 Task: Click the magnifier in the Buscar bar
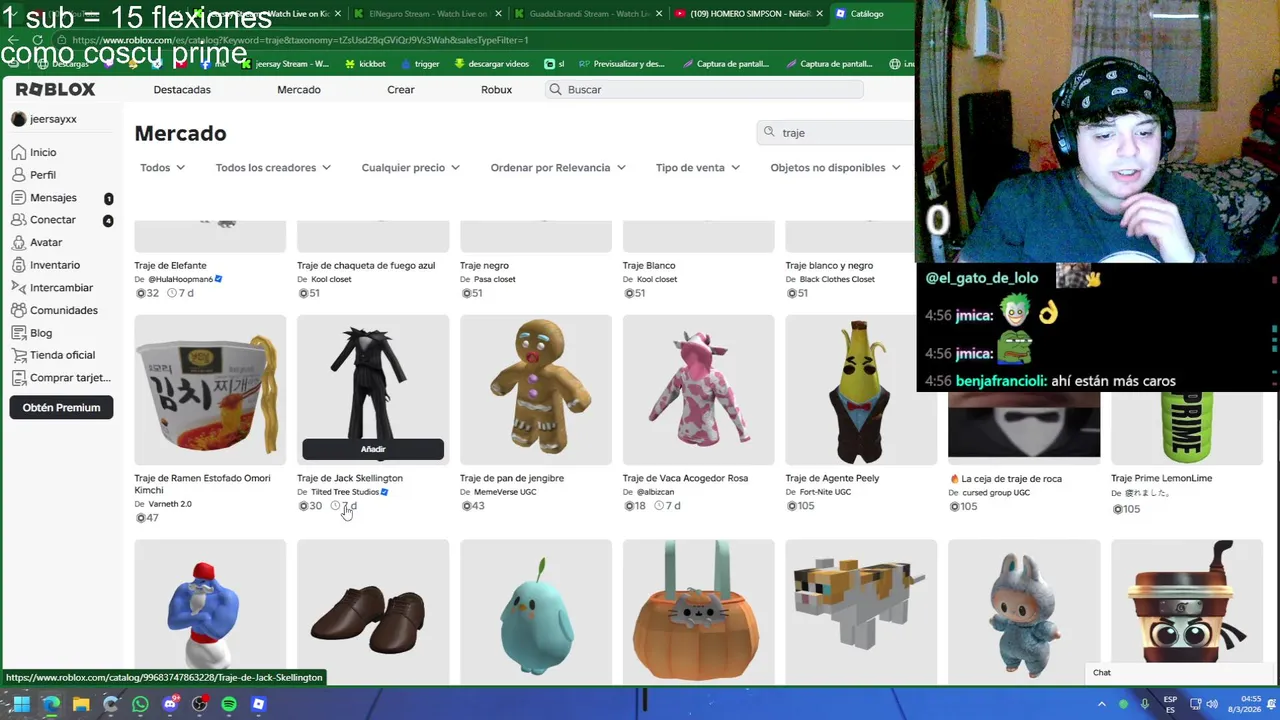pyautogui.click(x=555, y=90)
